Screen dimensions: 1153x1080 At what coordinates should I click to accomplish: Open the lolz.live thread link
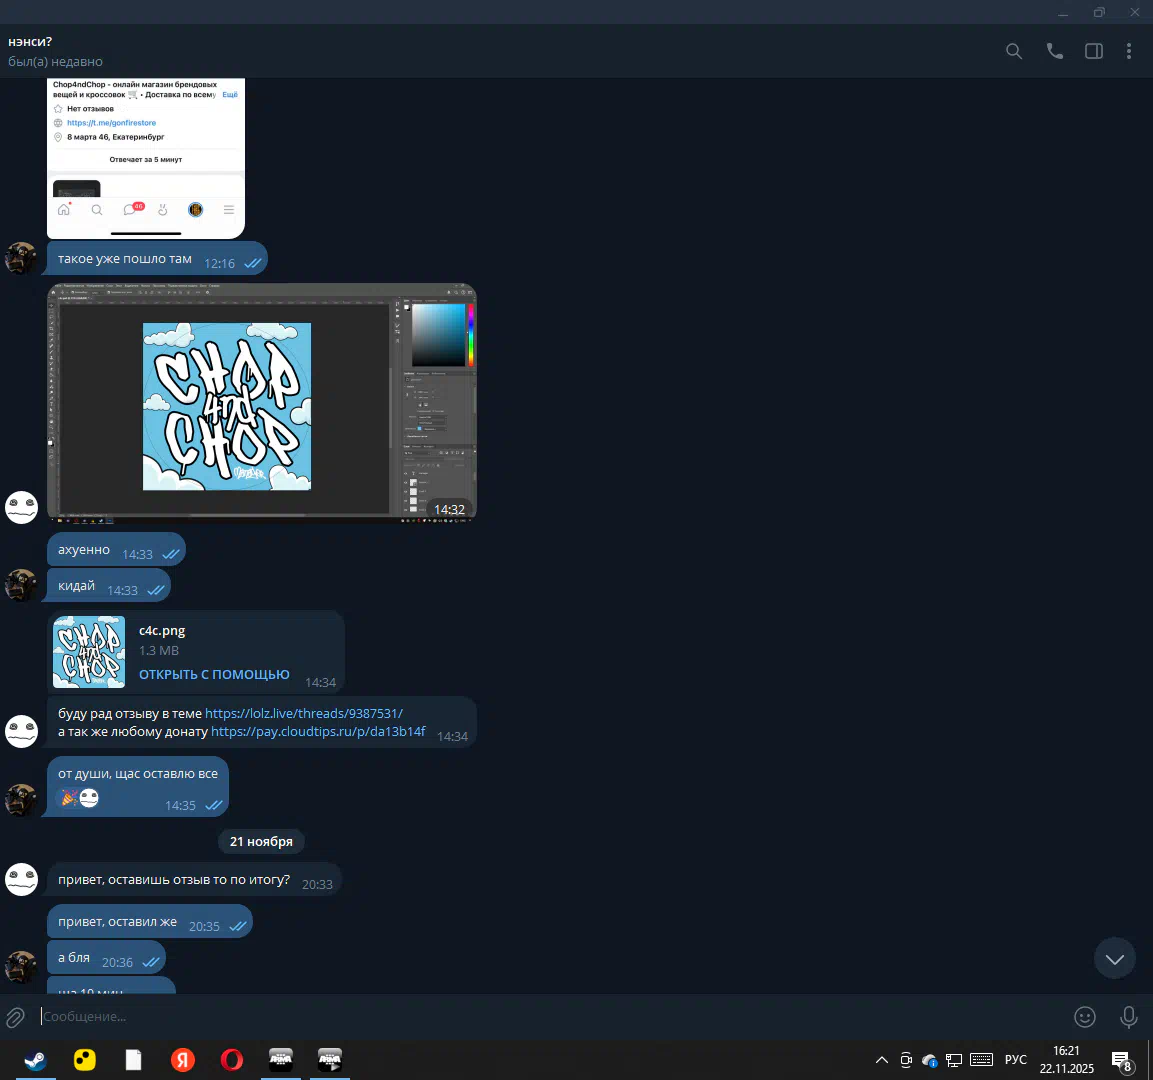304,714
